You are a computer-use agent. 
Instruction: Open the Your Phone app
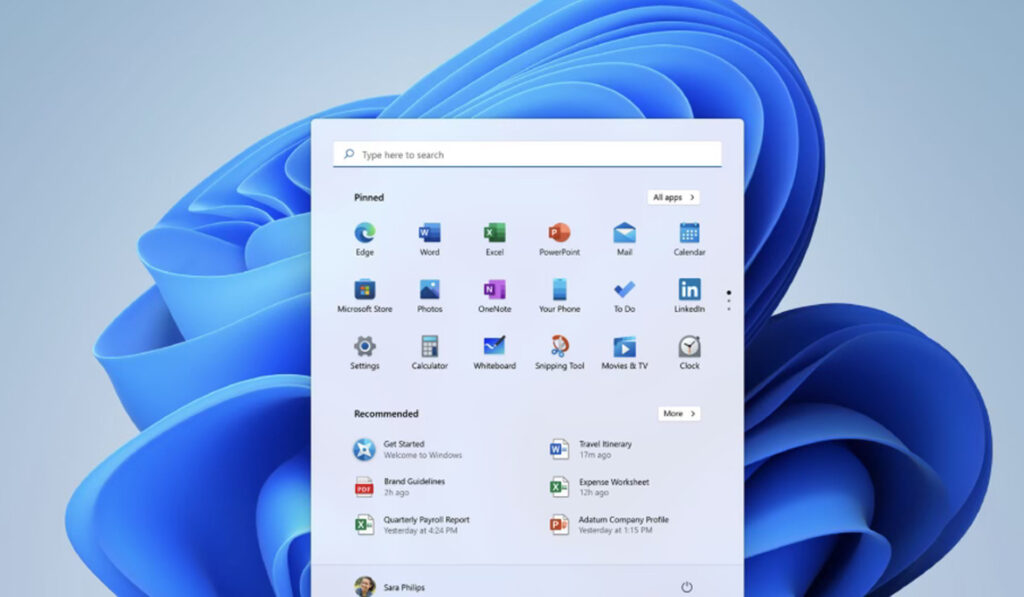coord(559,296)
